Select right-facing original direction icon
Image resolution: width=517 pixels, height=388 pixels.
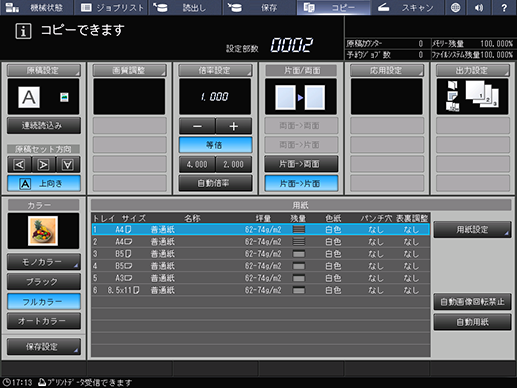(43, 165)
